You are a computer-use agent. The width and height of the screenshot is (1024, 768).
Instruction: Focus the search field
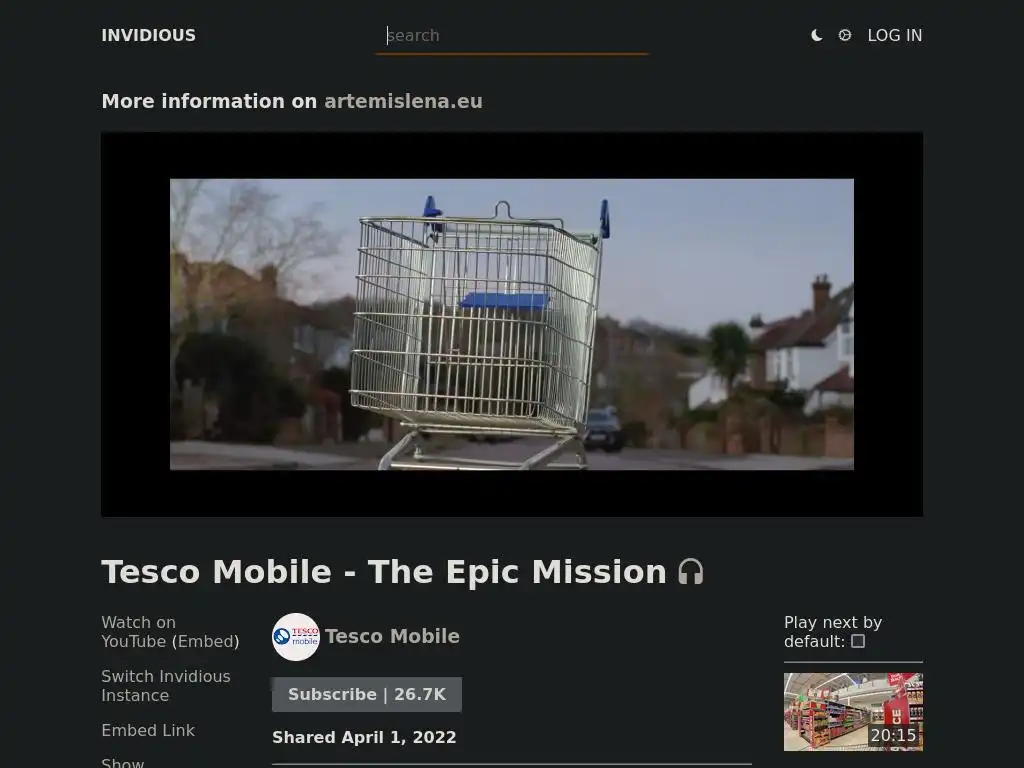512,35
